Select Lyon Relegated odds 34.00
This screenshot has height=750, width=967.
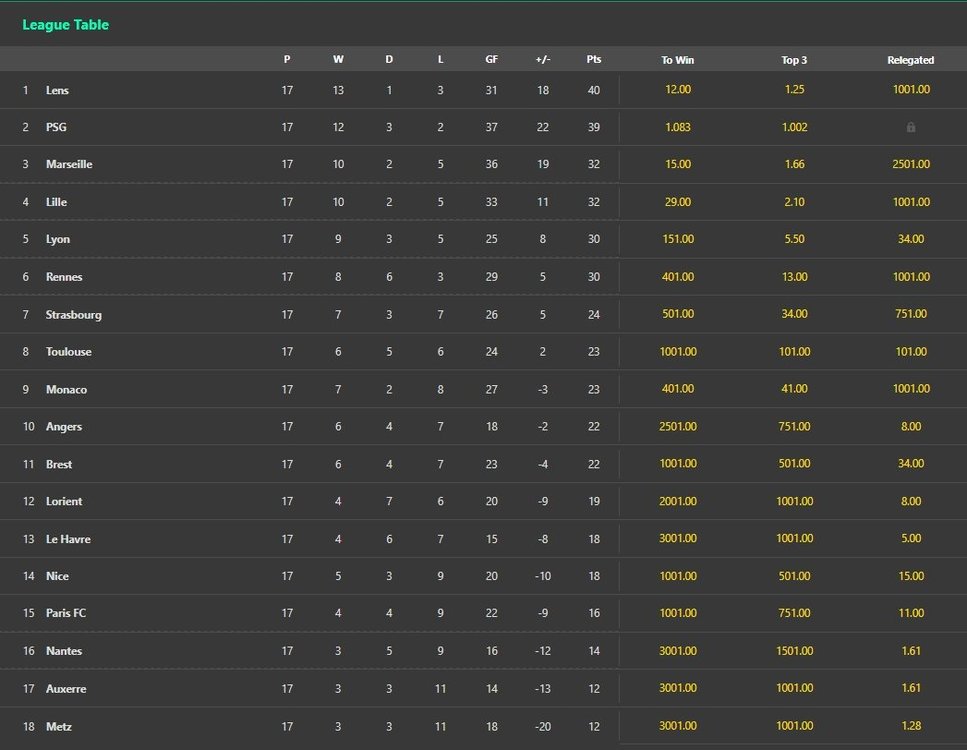click(x=910, y=239)
